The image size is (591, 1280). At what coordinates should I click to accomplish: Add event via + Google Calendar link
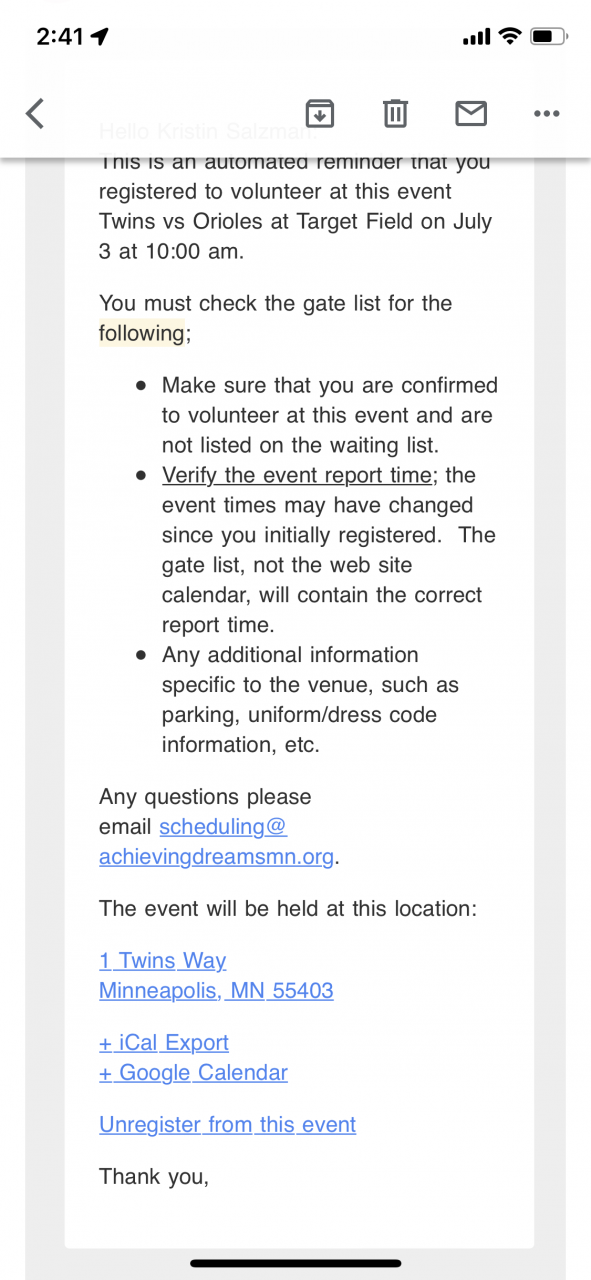tap(193, 1073)
